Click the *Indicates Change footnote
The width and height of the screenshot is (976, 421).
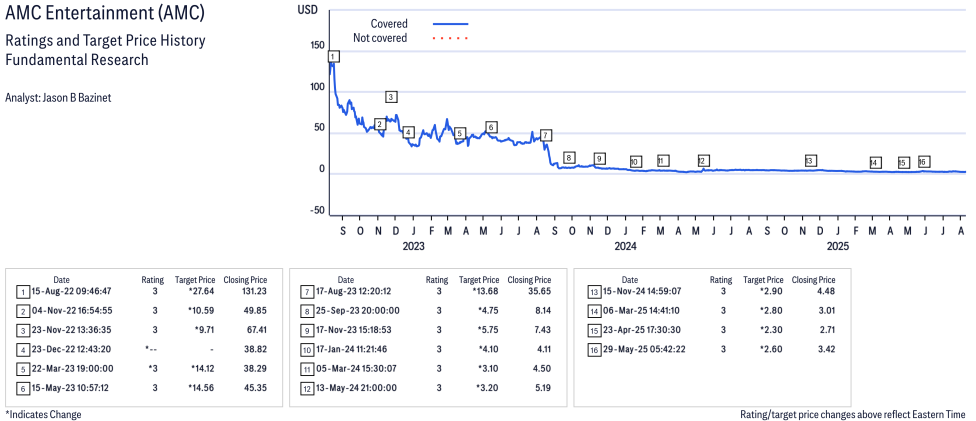(x=43, y=414)
